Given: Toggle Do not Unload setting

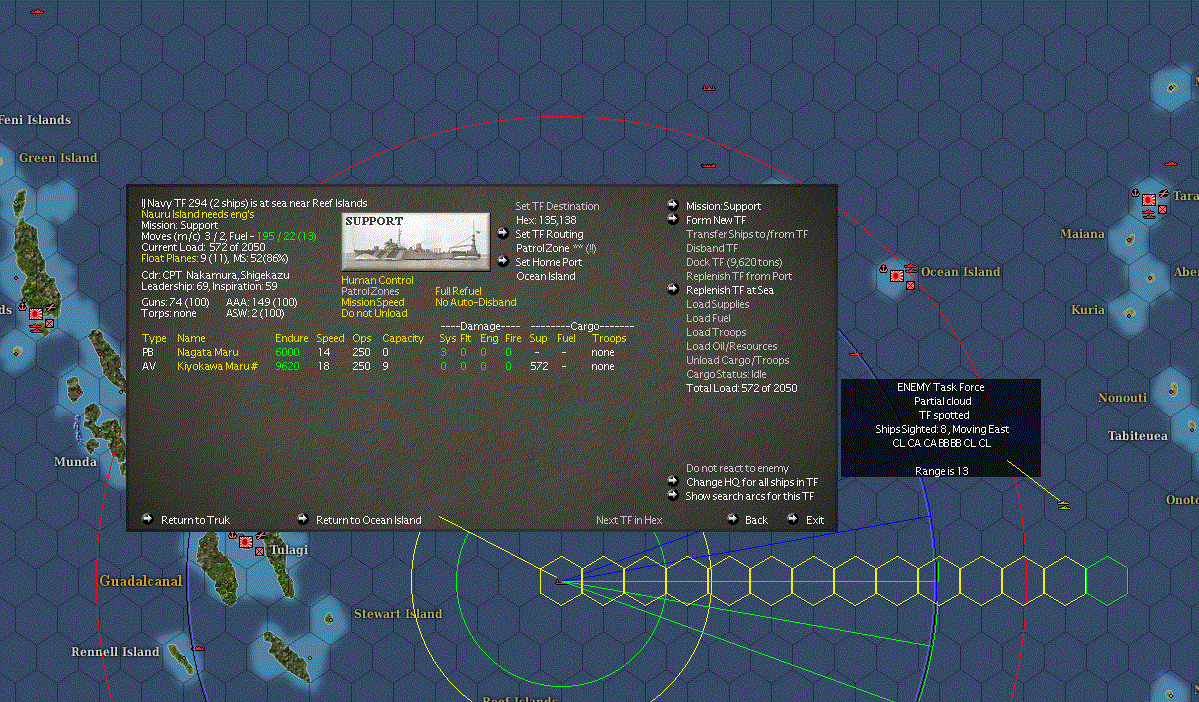Looking at the screenshot, I should [x=374, y=313].
